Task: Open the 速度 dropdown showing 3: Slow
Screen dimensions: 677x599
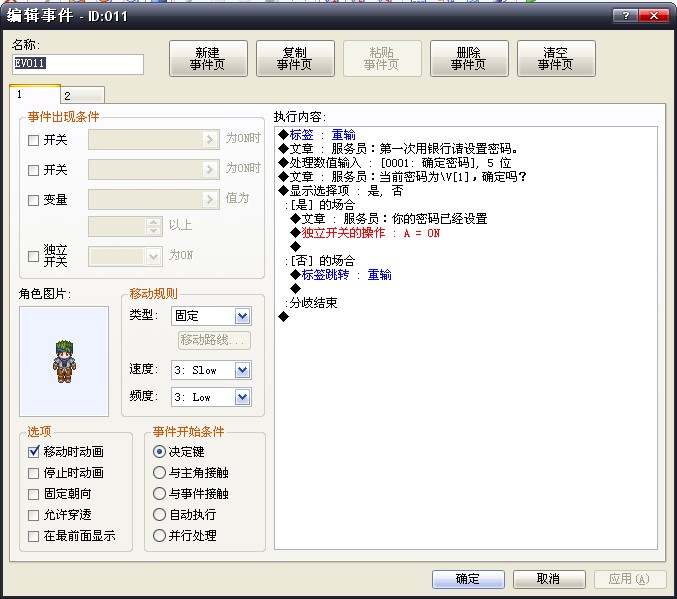Action: pos(243,370)
